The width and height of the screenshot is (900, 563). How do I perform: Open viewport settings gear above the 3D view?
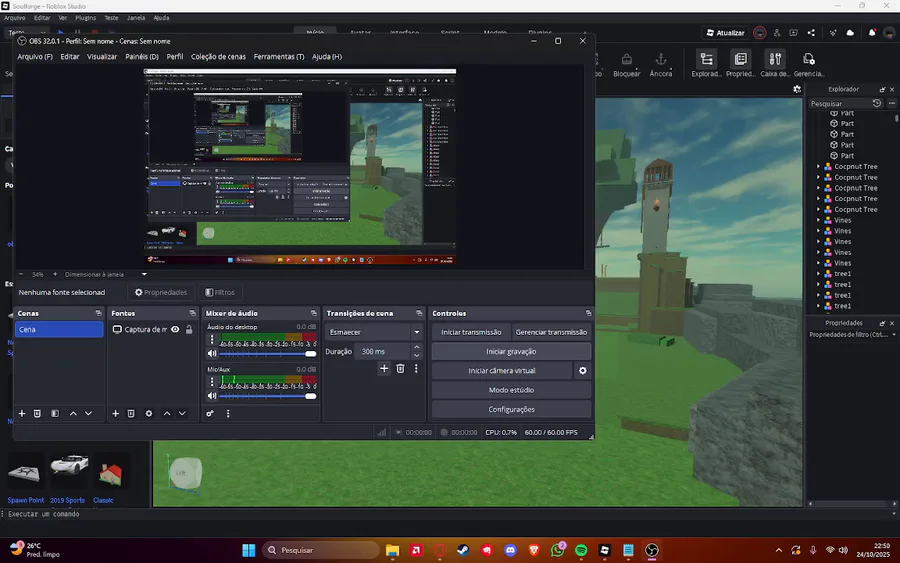pyautogui.click(x=797, y=89)
